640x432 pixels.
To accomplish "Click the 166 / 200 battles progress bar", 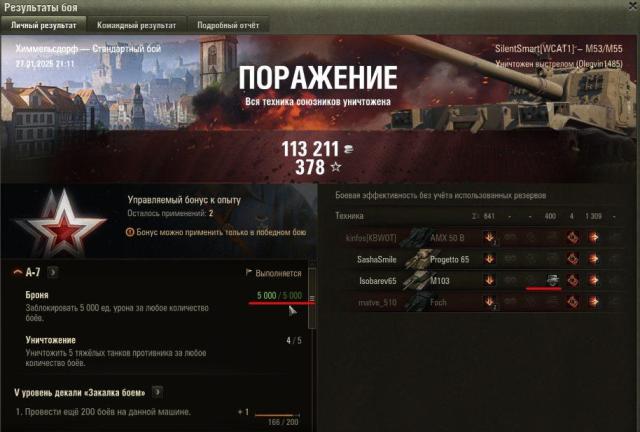I will click(277, 415).
